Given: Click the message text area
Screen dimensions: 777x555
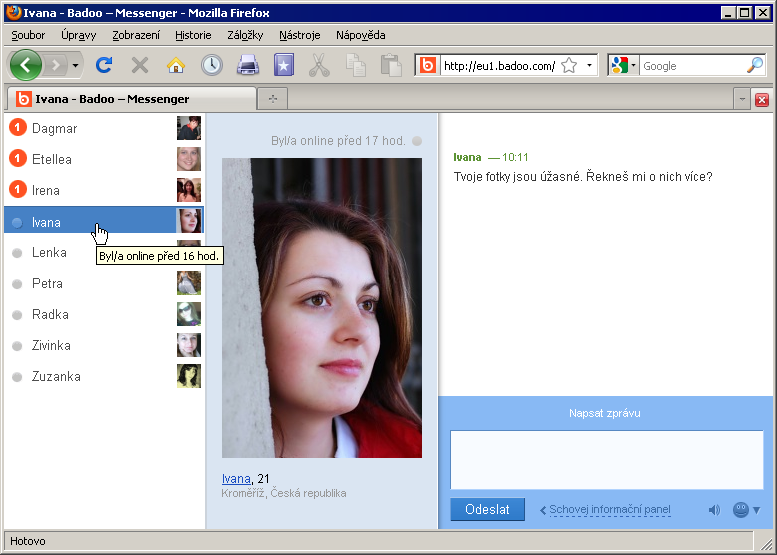Looking at the screenshot, I should [x=607, y=460].
